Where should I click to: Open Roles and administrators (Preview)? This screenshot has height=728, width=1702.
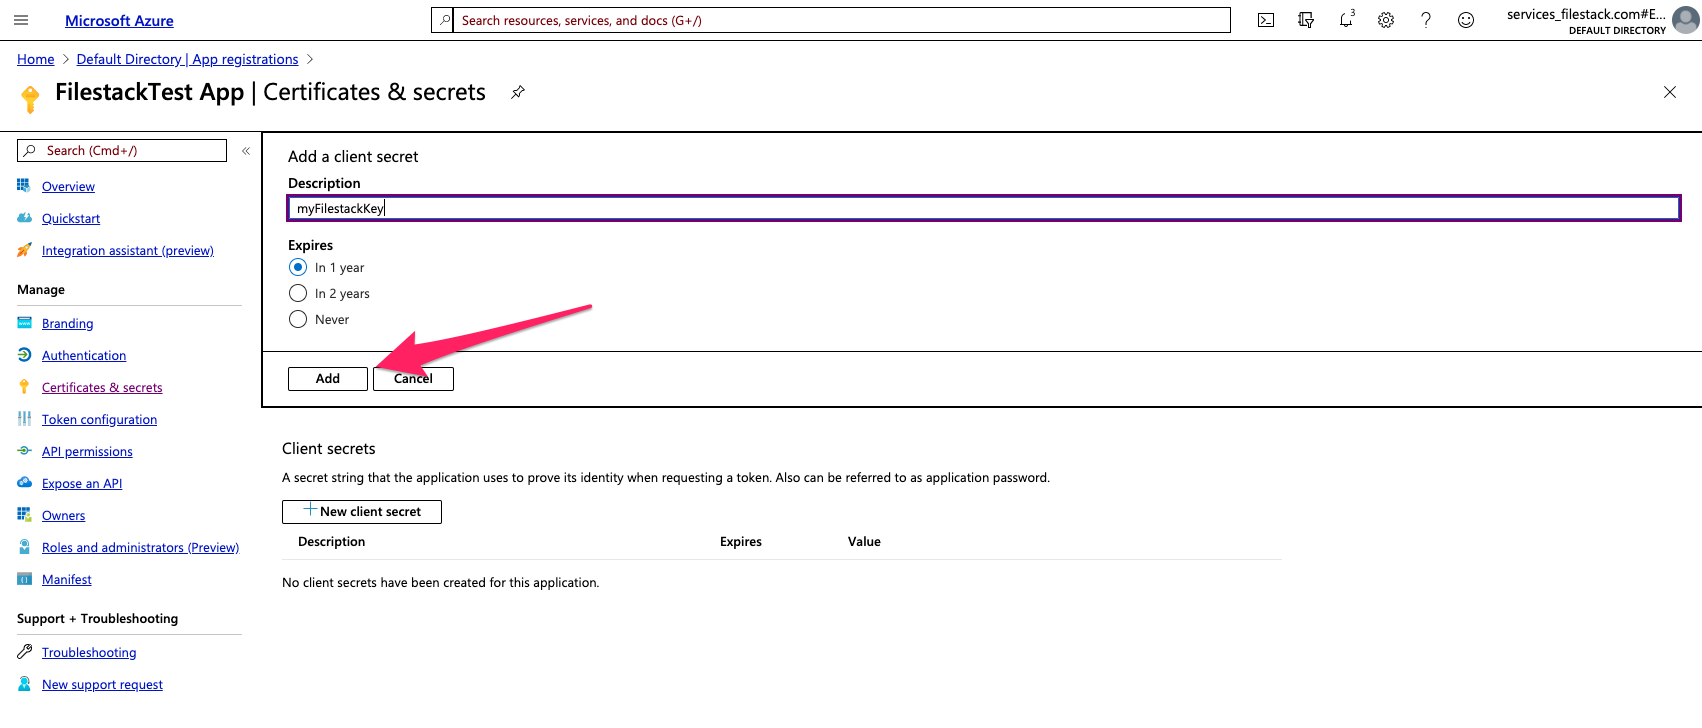point(140,548)
